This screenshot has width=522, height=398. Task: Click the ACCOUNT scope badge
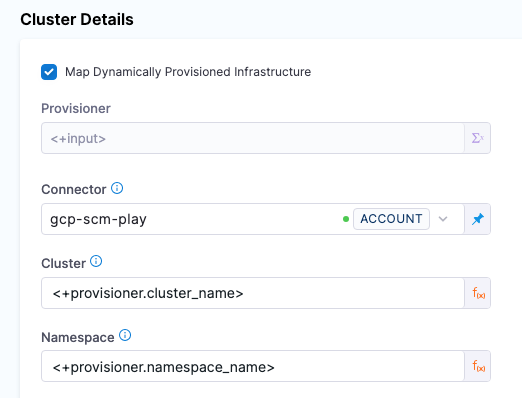pyautogui.click(x=391, y=219)
